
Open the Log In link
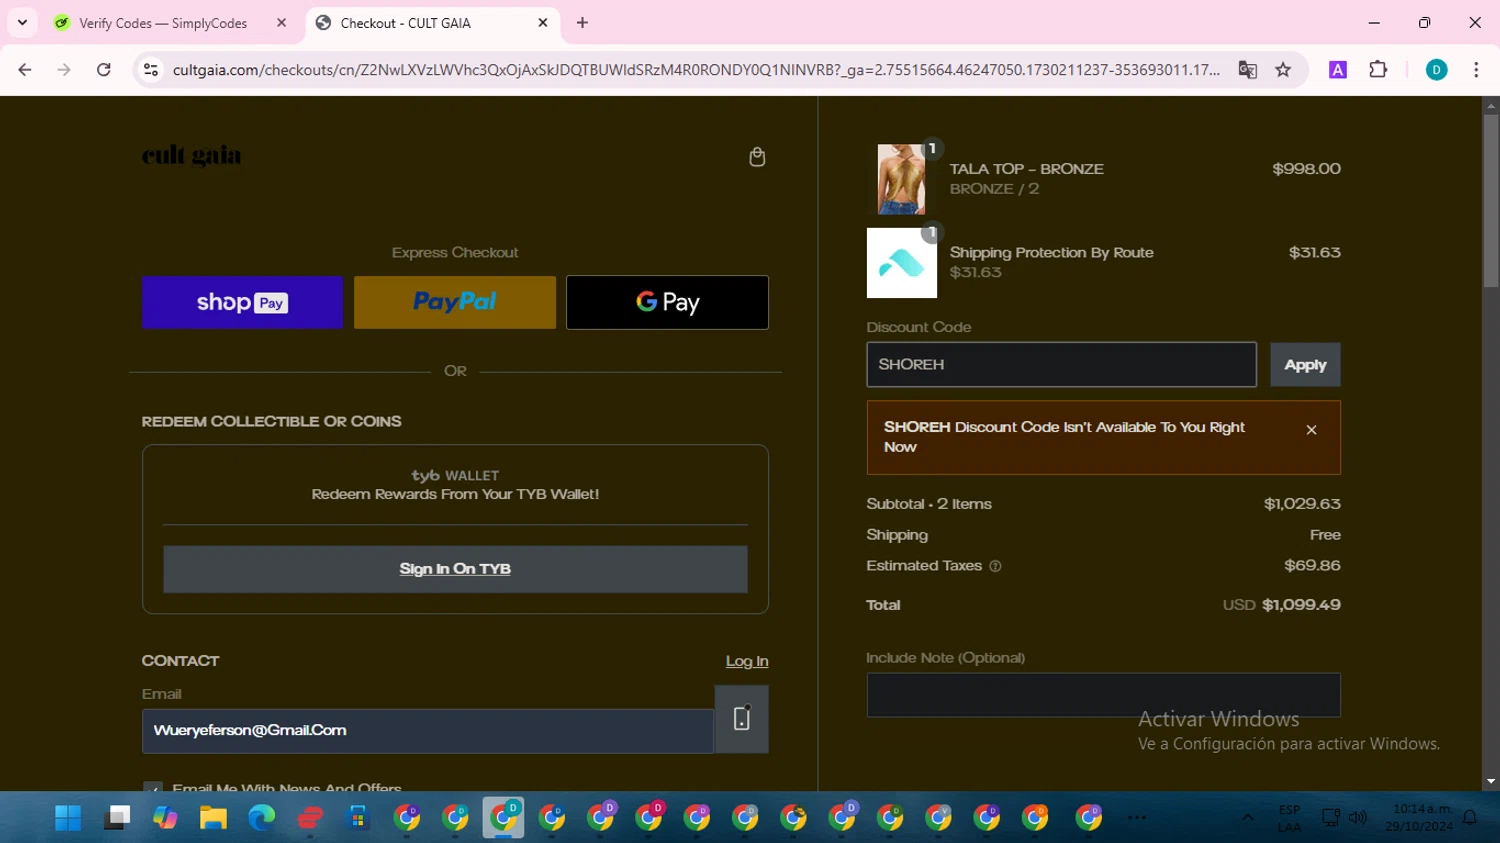point(747,661)
